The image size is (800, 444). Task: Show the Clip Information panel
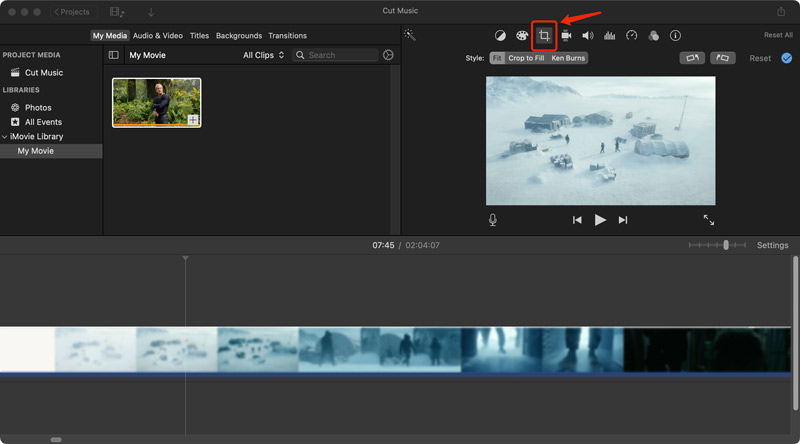(675, 35)
